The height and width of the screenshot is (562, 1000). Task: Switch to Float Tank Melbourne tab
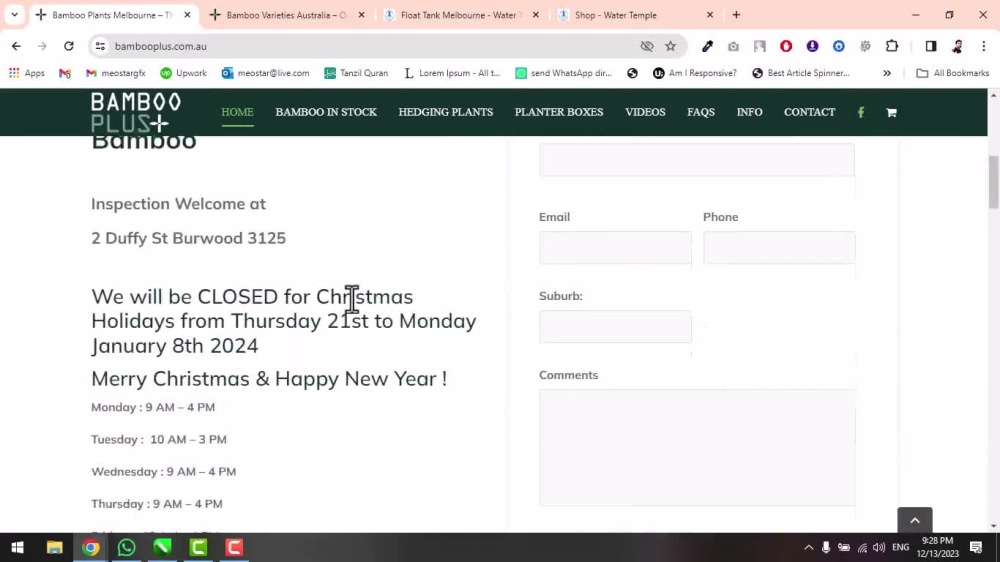461,15
